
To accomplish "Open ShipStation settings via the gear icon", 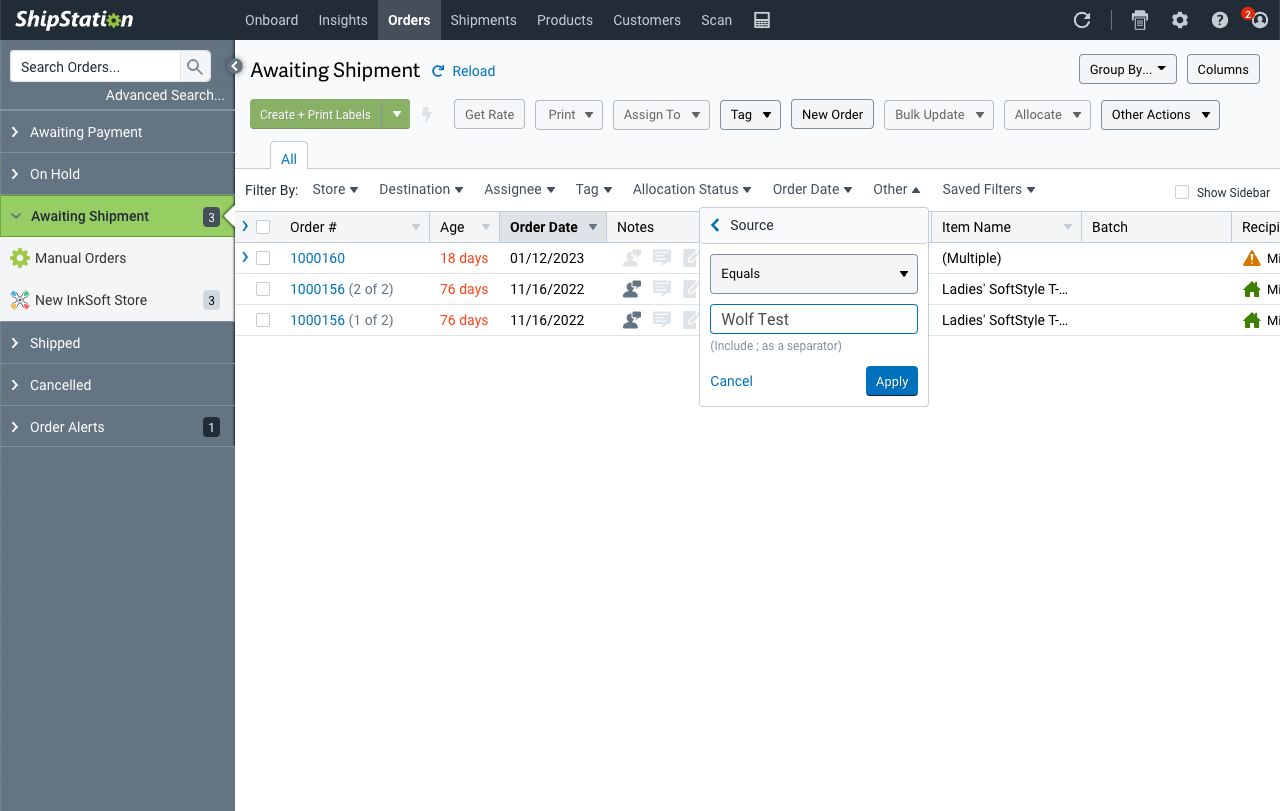I will click(x=1179, y=19).
